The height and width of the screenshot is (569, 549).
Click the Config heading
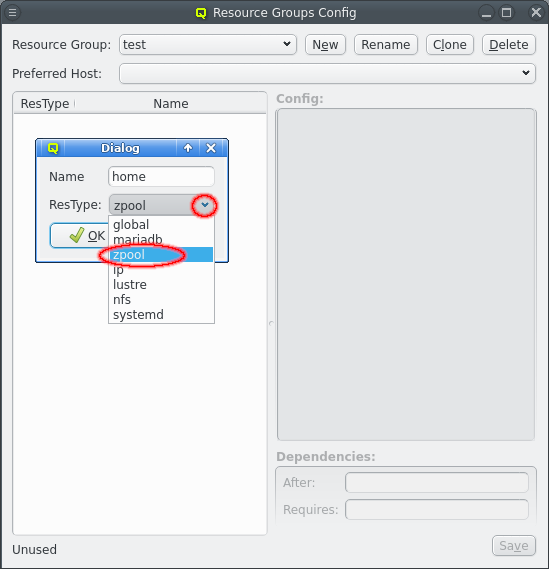[300, 99]
